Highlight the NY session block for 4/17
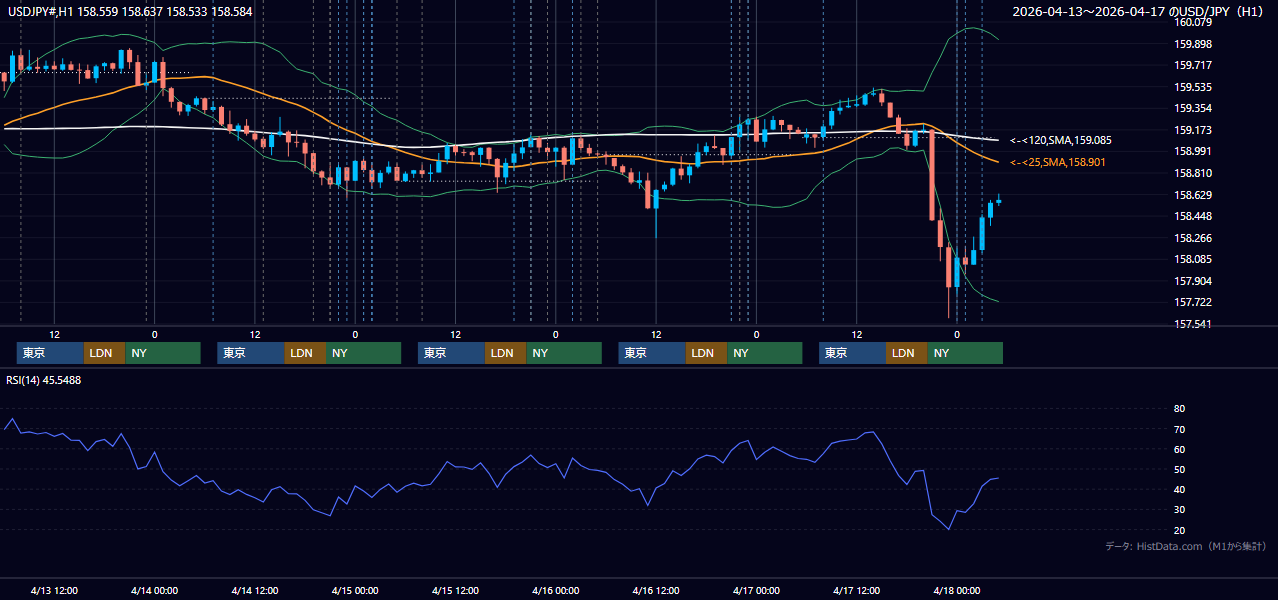1278x600 pixels. click(x=965, y=353)
